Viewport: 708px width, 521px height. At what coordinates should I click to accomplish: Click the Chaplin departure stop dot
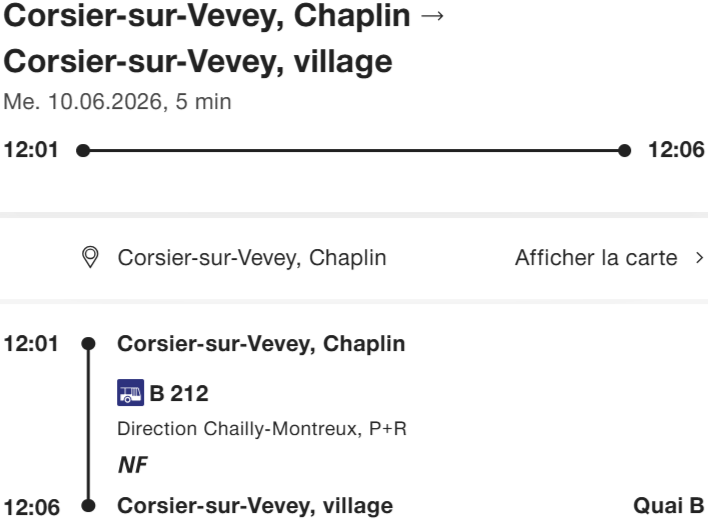[x=88, y=344]
